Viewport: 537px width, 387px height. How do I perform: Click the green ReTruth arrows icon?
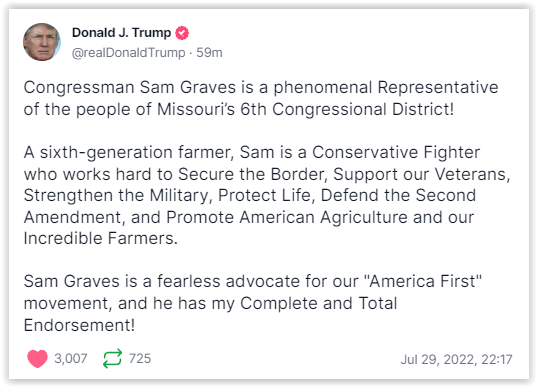coord(112,359)
